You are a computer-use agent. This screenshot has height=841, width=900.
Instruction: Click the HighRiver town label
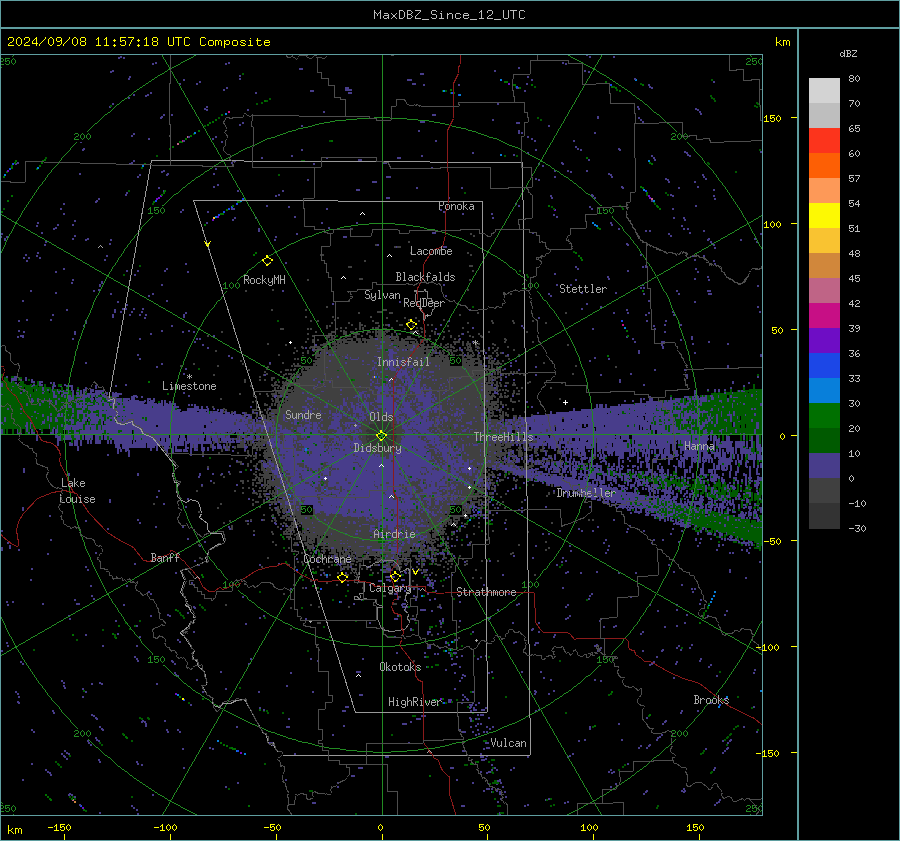[x=414, y=702]
